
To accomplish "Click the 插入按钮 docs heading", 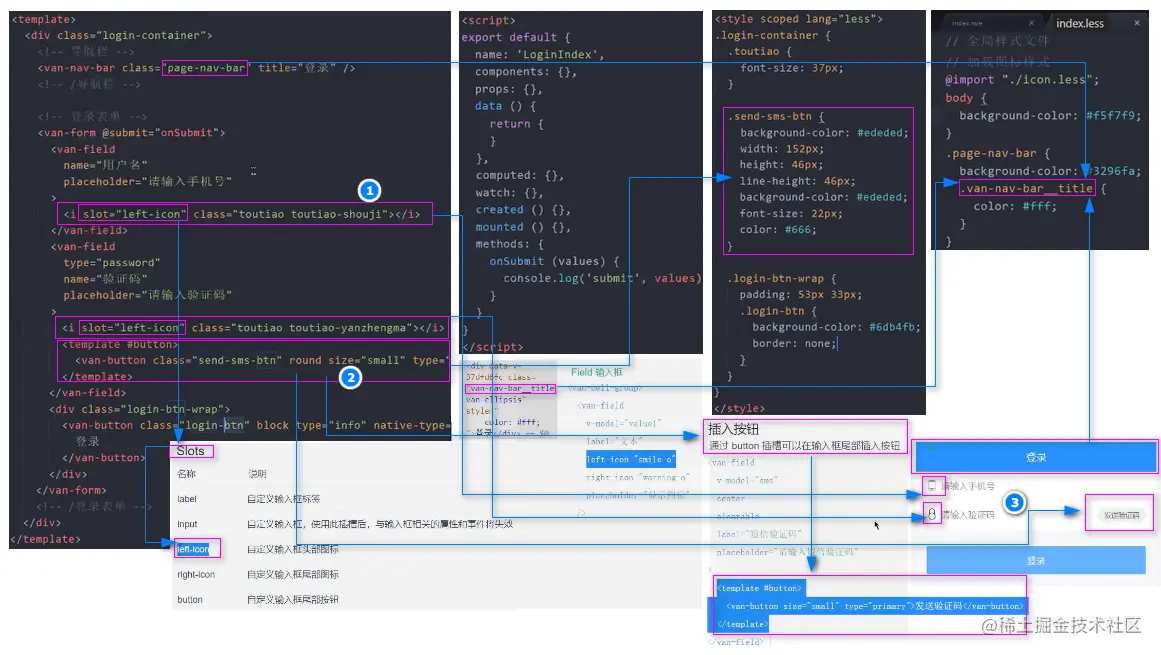I will point(733,429).
